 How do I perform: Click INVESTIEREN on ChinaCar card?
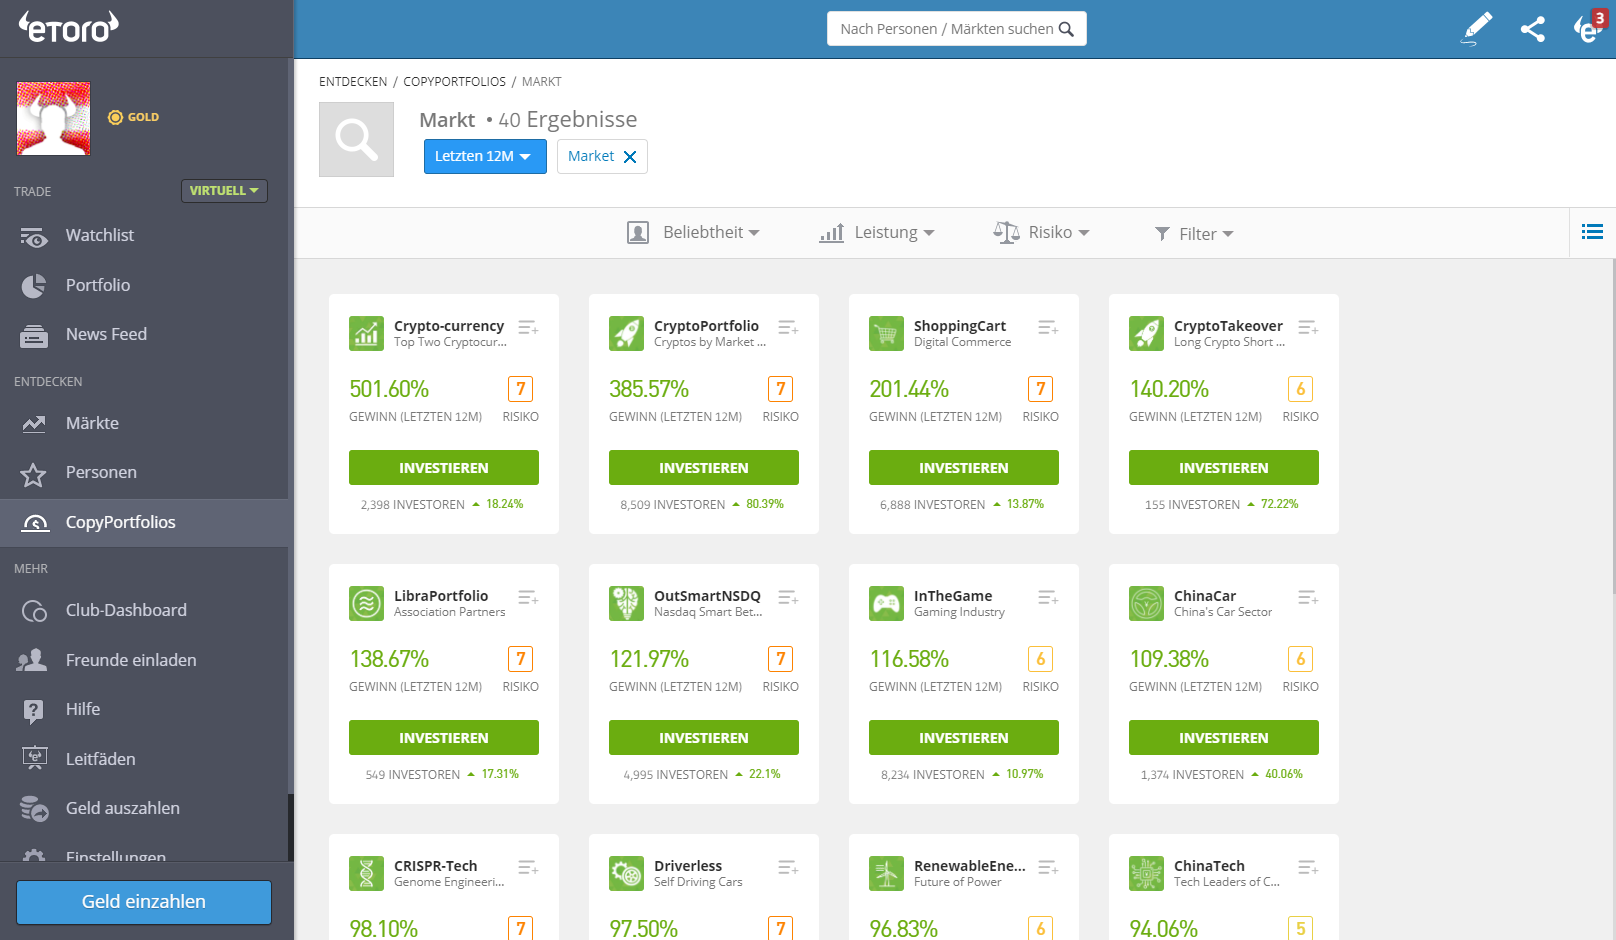1224,738
